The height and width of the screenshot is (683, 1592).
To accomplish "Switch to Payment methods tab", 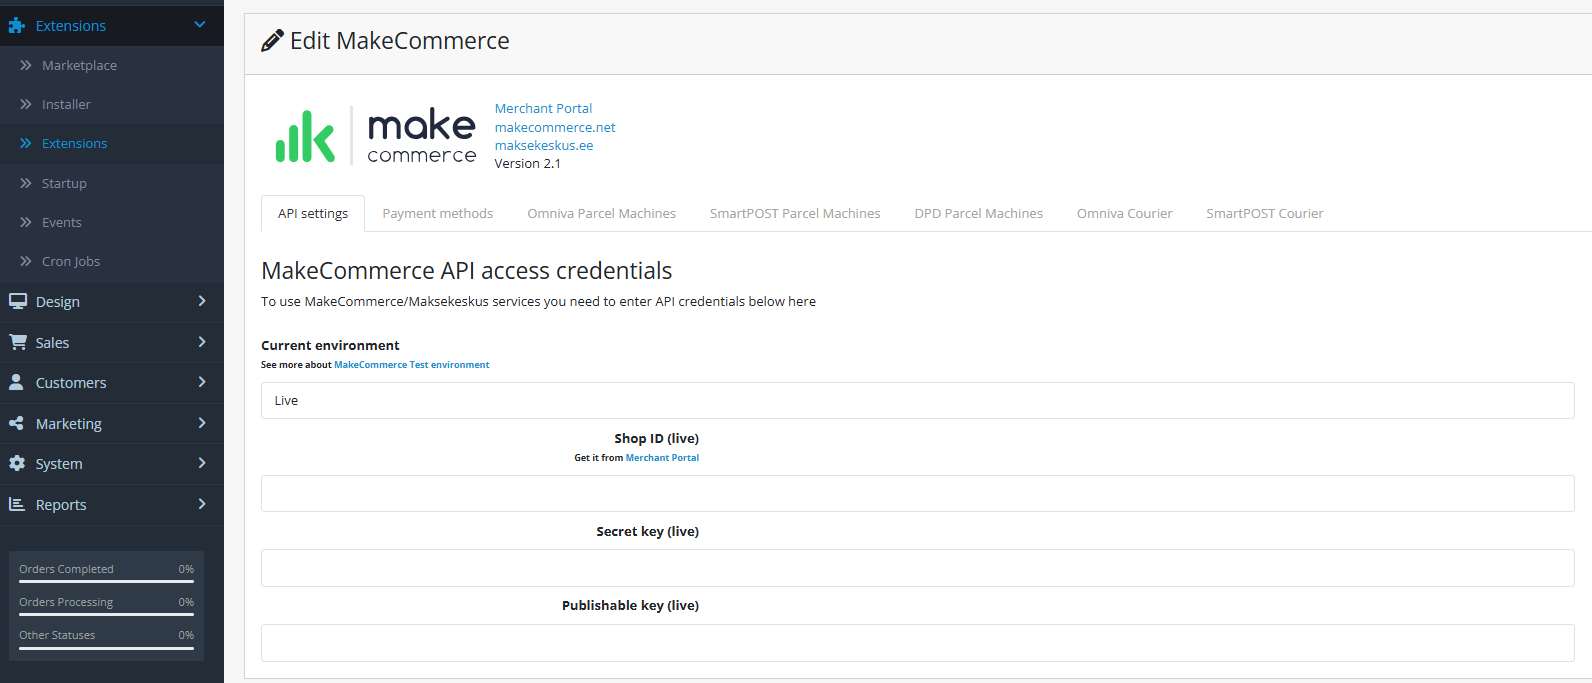I will pyautogui.click(x=438, y=213).
